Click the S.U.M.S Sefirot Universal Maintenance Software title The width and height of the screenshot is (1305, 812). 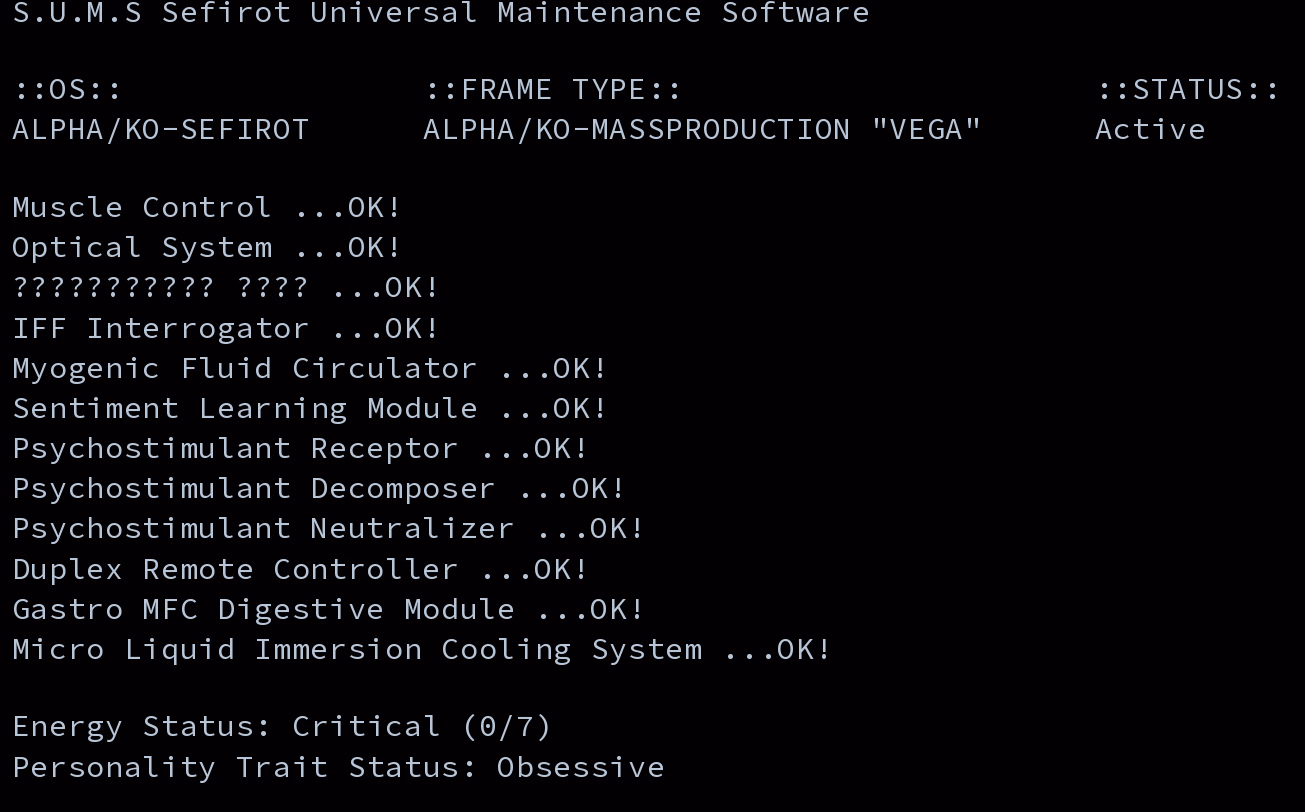tap(440, 13)
